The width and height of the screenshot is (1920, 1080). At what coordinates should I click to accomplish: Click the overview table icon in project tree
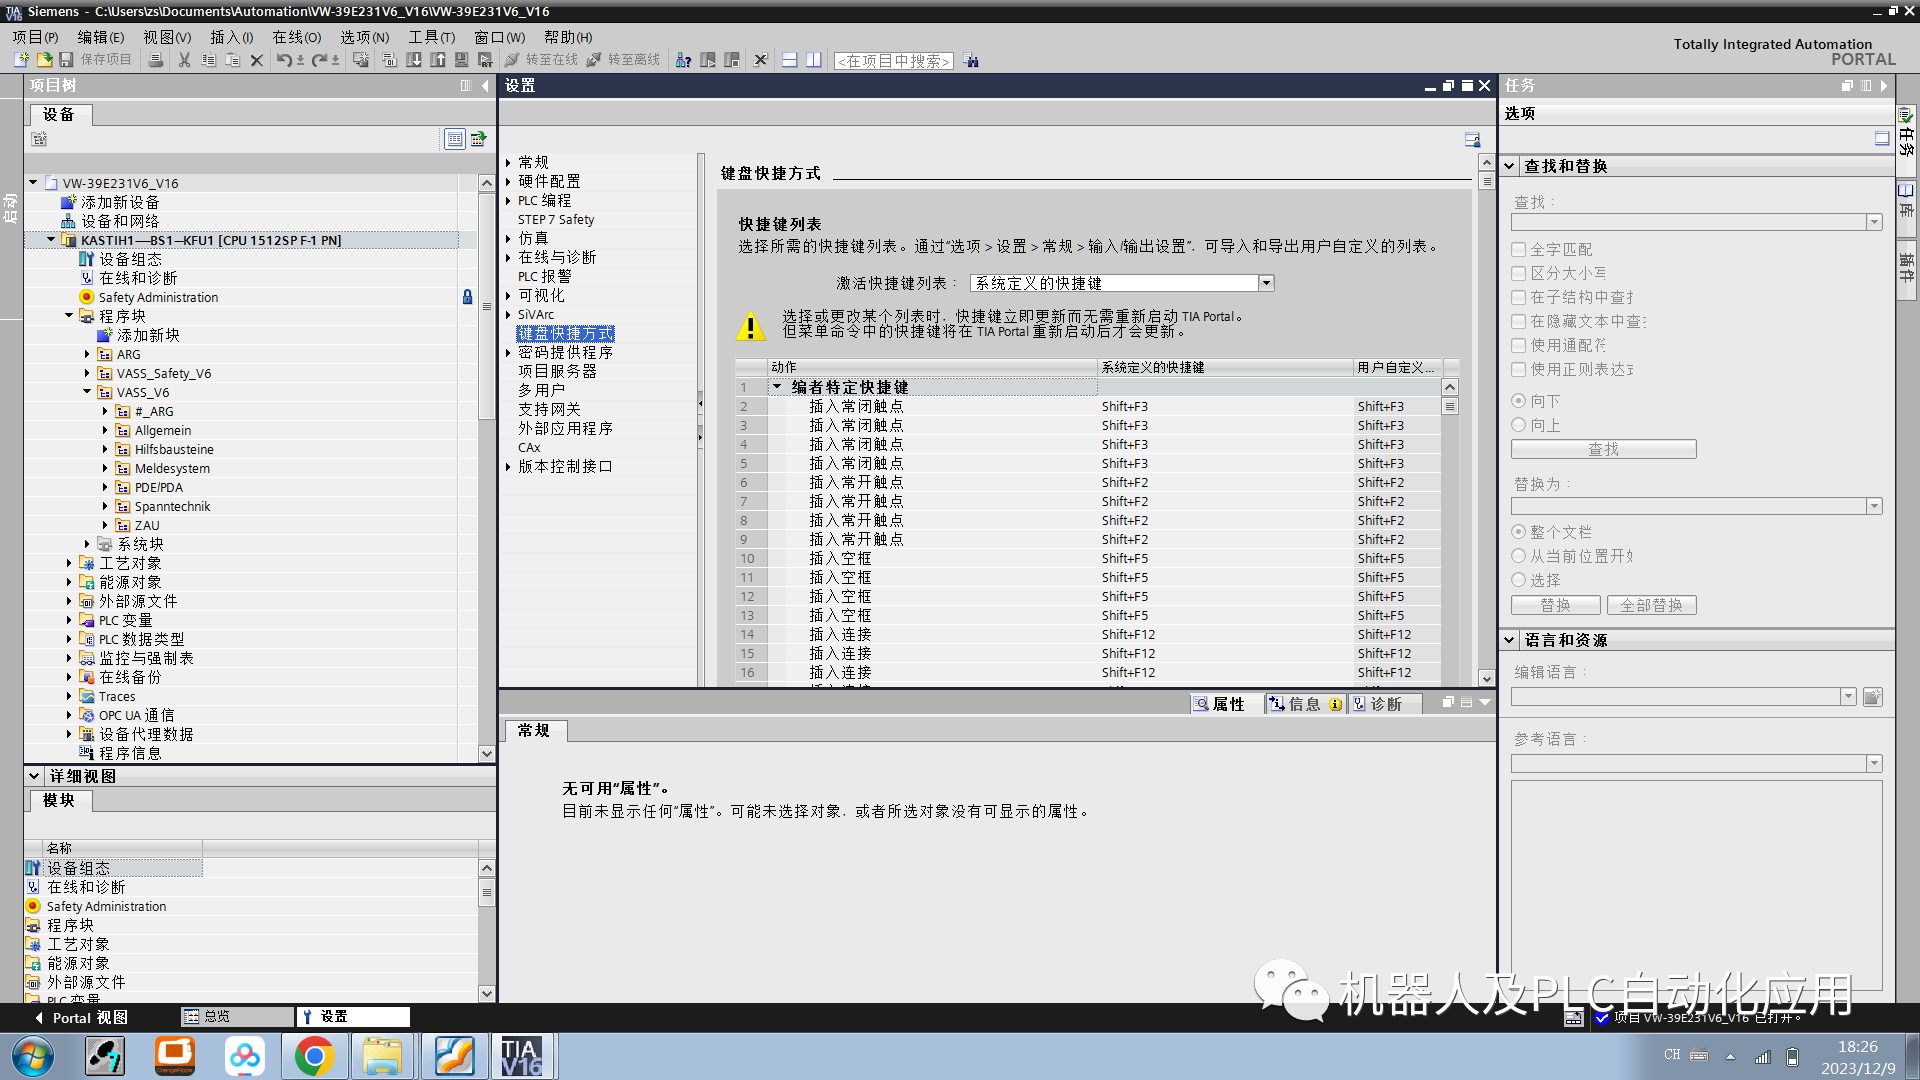click(455, 139)
